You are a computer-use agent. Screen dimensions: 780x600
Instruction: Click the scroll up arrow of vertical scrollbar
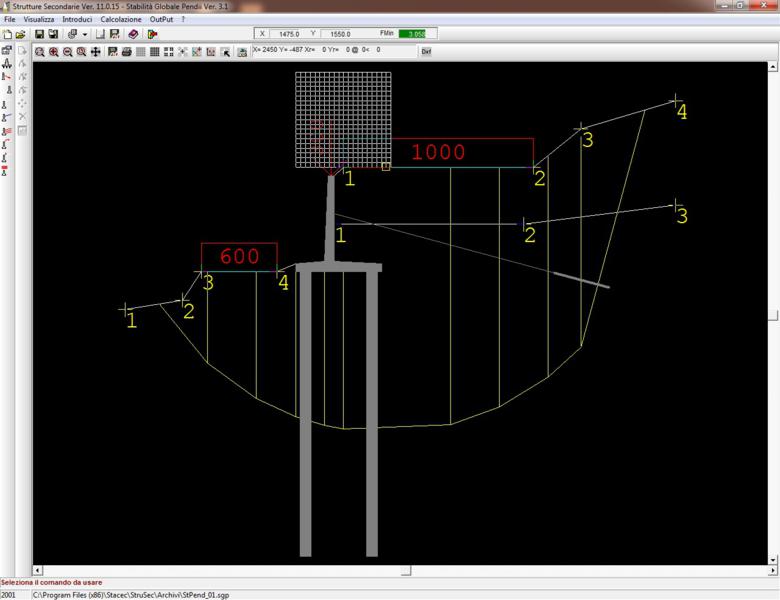coord(773,66)
